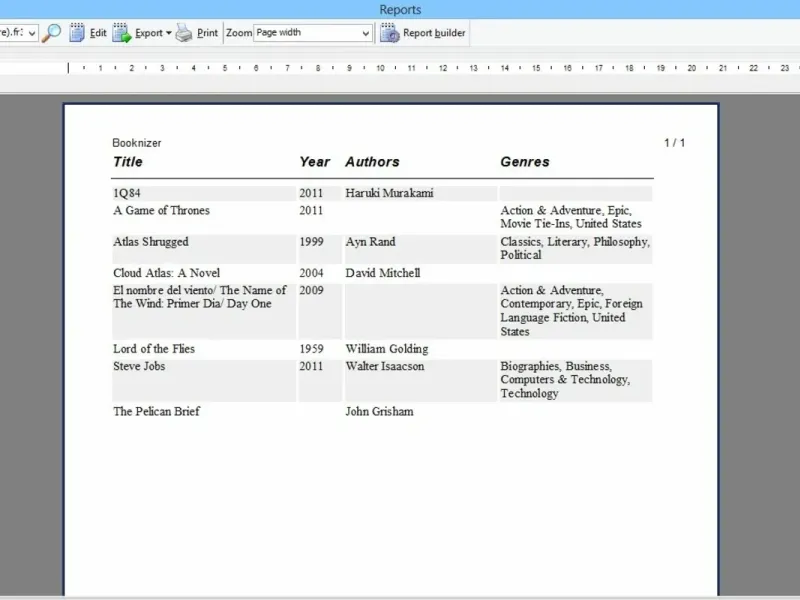Image resolution: width=800 pixels, height=600 pixels.
Task: Click year 1999 for Atlas Shrugged
Action: point(311,242)
